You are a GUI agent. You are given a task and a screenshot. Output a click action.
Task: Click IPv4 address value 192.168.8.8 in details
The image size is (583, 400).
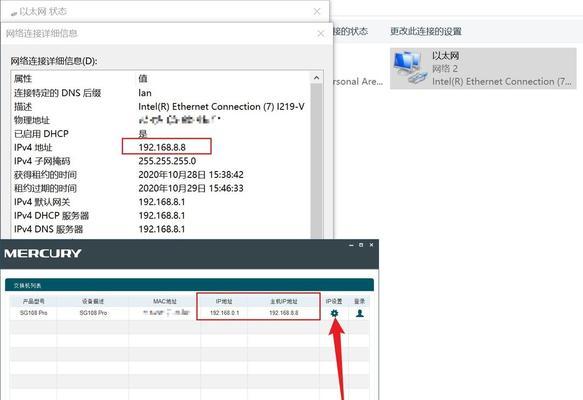click(162, 148)
